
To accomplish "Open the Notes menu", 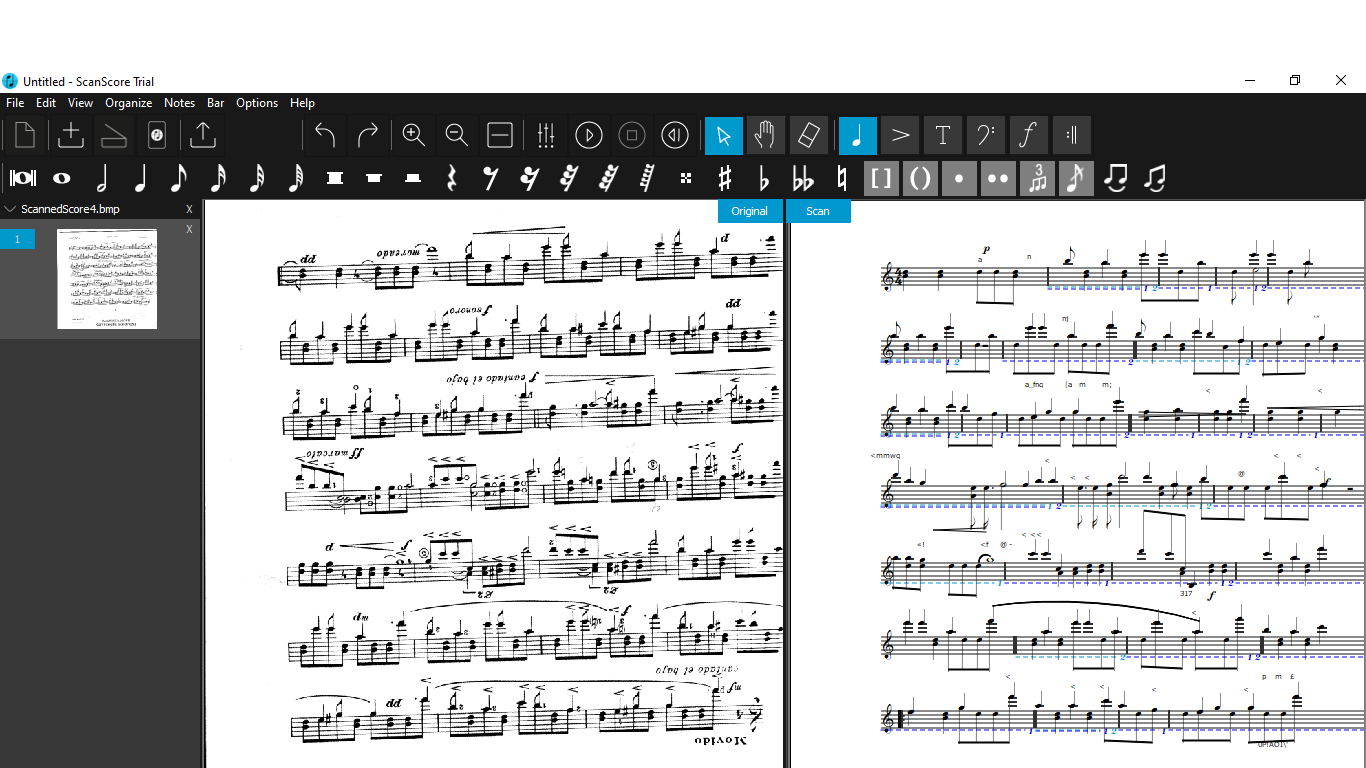I will (180, 103).
